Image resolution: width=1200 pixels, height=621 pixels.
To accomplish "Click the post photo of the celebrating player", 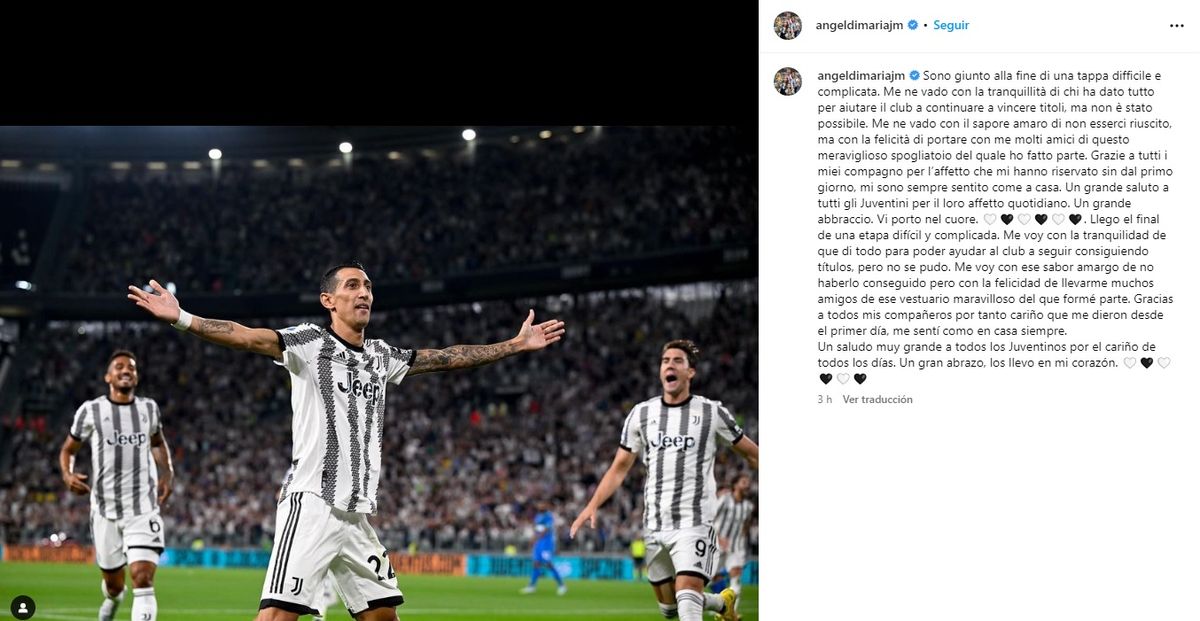I will click(x=379, y=373).
